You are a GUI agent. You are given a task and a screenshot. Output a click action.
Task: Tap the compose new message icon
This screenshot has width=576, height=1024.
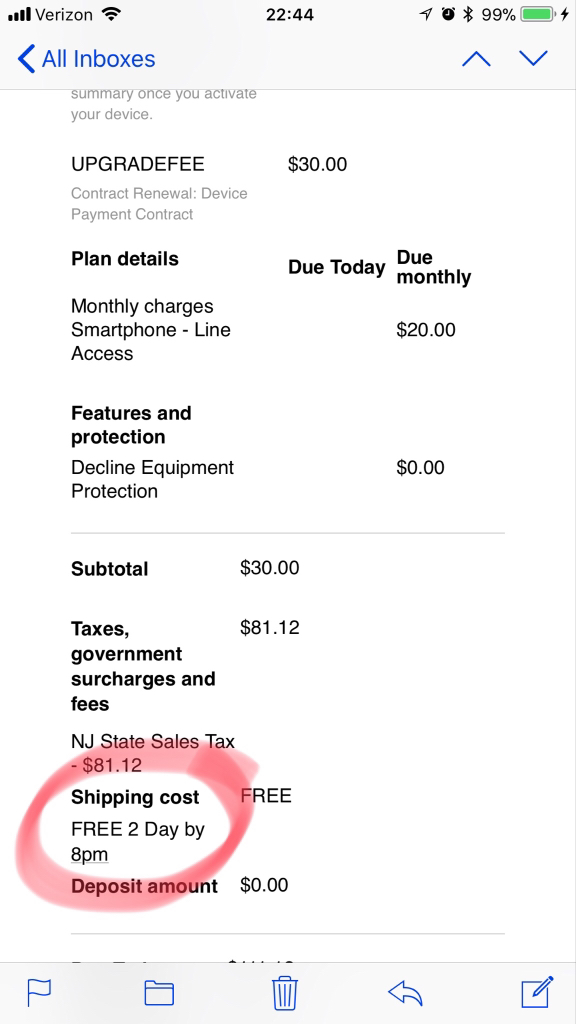click(538, 992)
